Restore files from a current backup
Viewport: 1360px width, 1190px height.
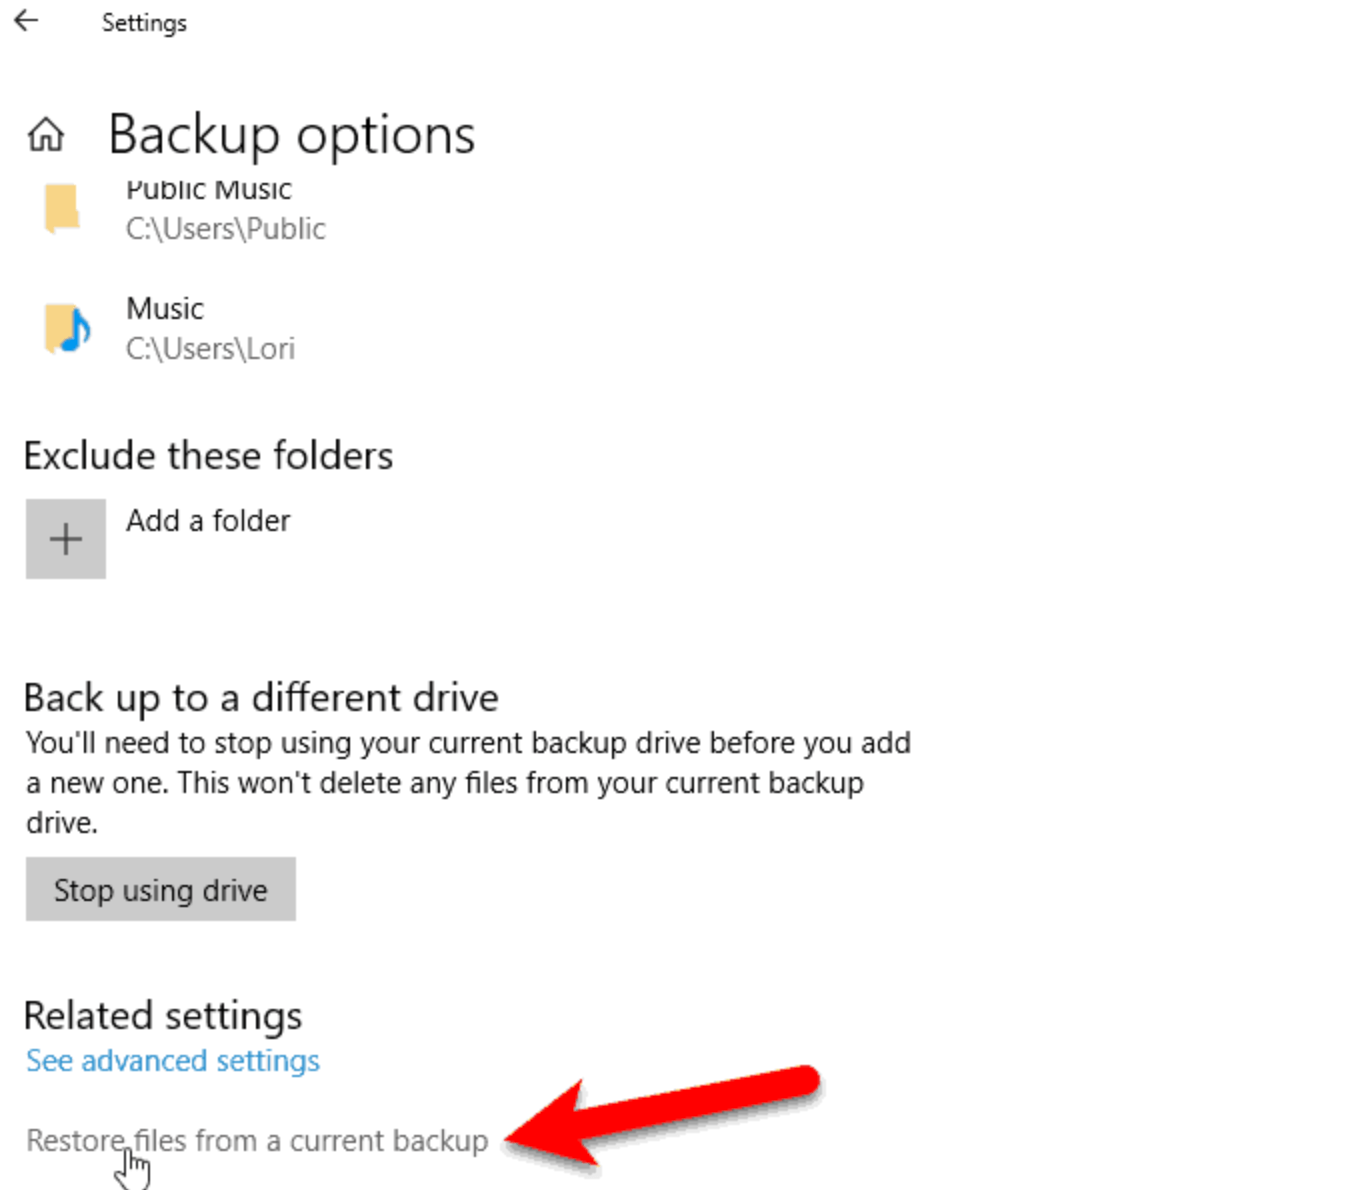[x=256, y=1140]
